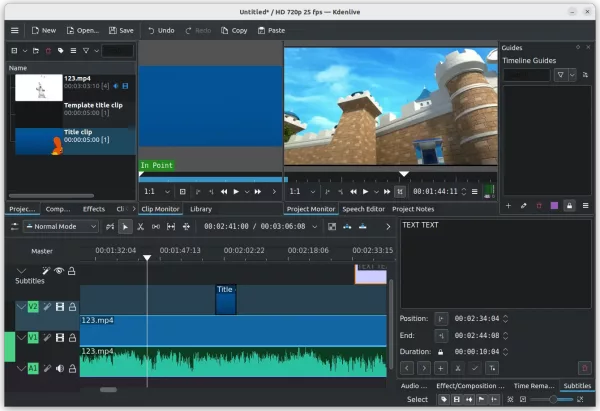Open the Normal Mode edit mode dropdown
This screenshot has height=411, width=600.
(x=60, y=227)
